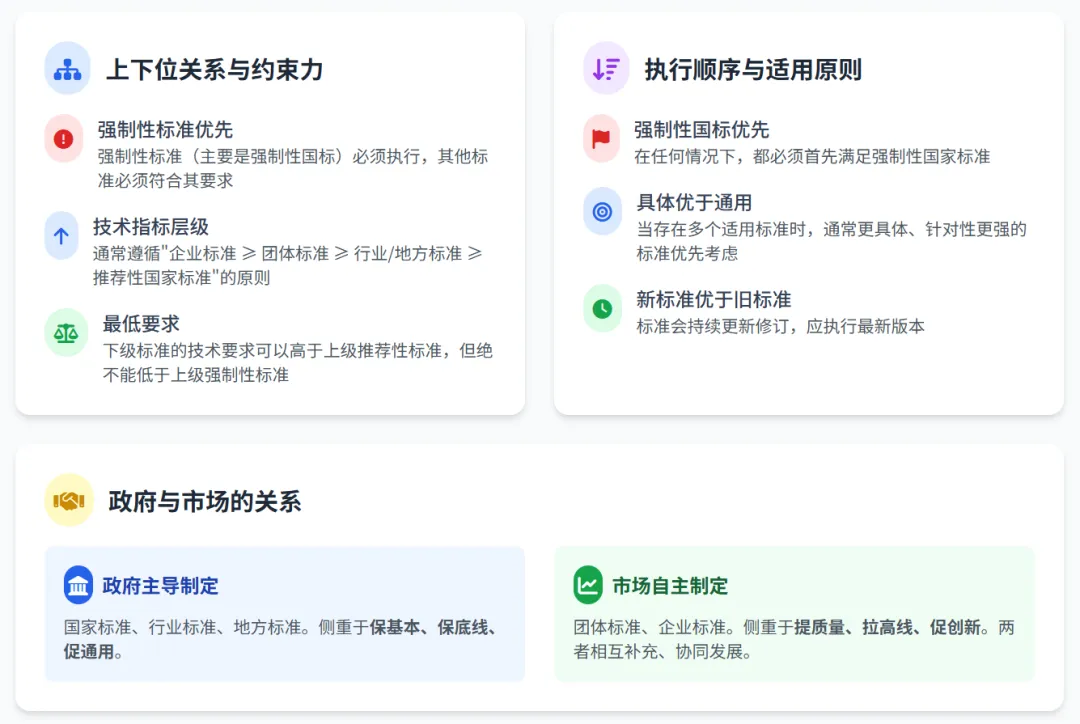Select the 执行顺序与适用原则 heading
Viewport: 1080px width, 724px height.
pos(753,70)
